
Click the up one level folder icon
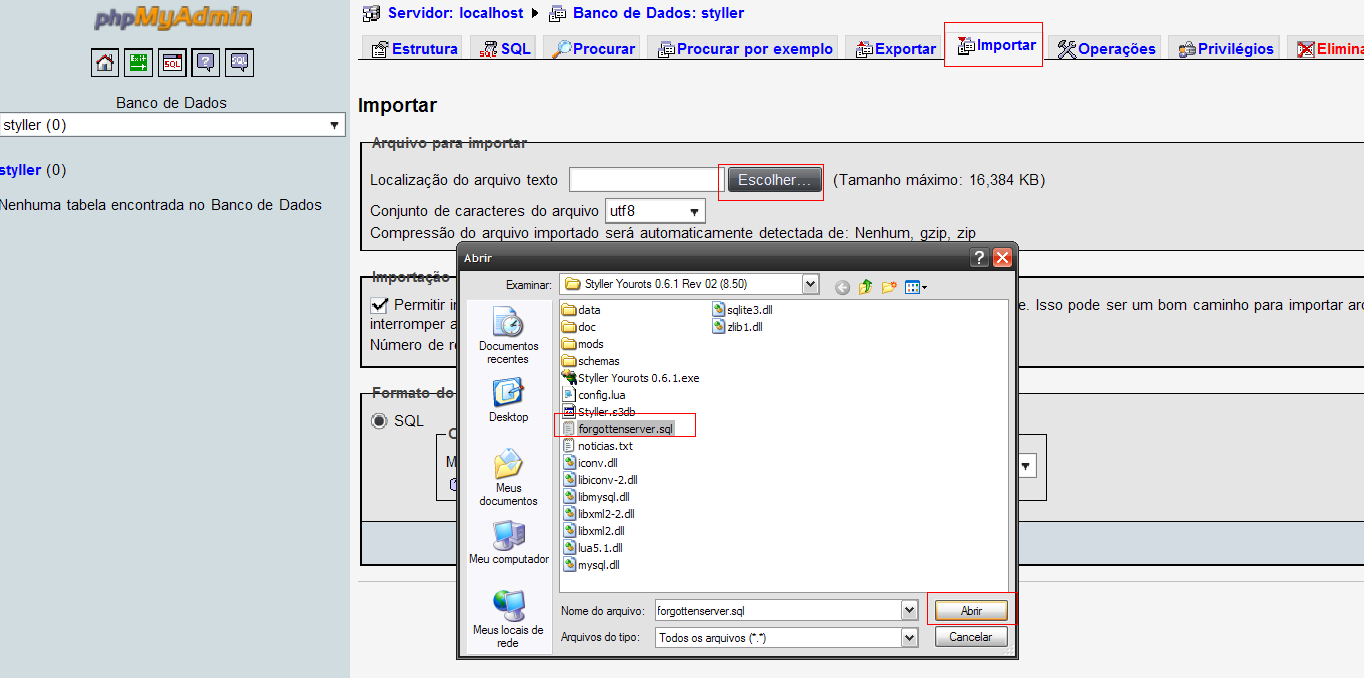pyautogui.click(x=866, y=287)
